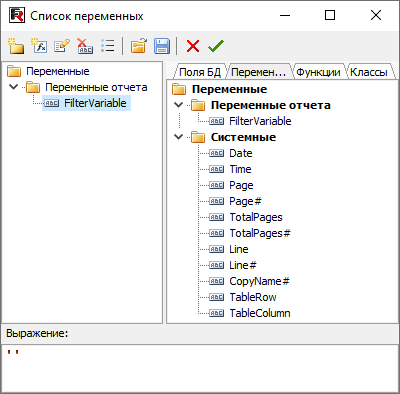The height and width of the screenshot is (394, 400).
Task: Switch to the Поля БД tab
Action: (x=200, y=72)
